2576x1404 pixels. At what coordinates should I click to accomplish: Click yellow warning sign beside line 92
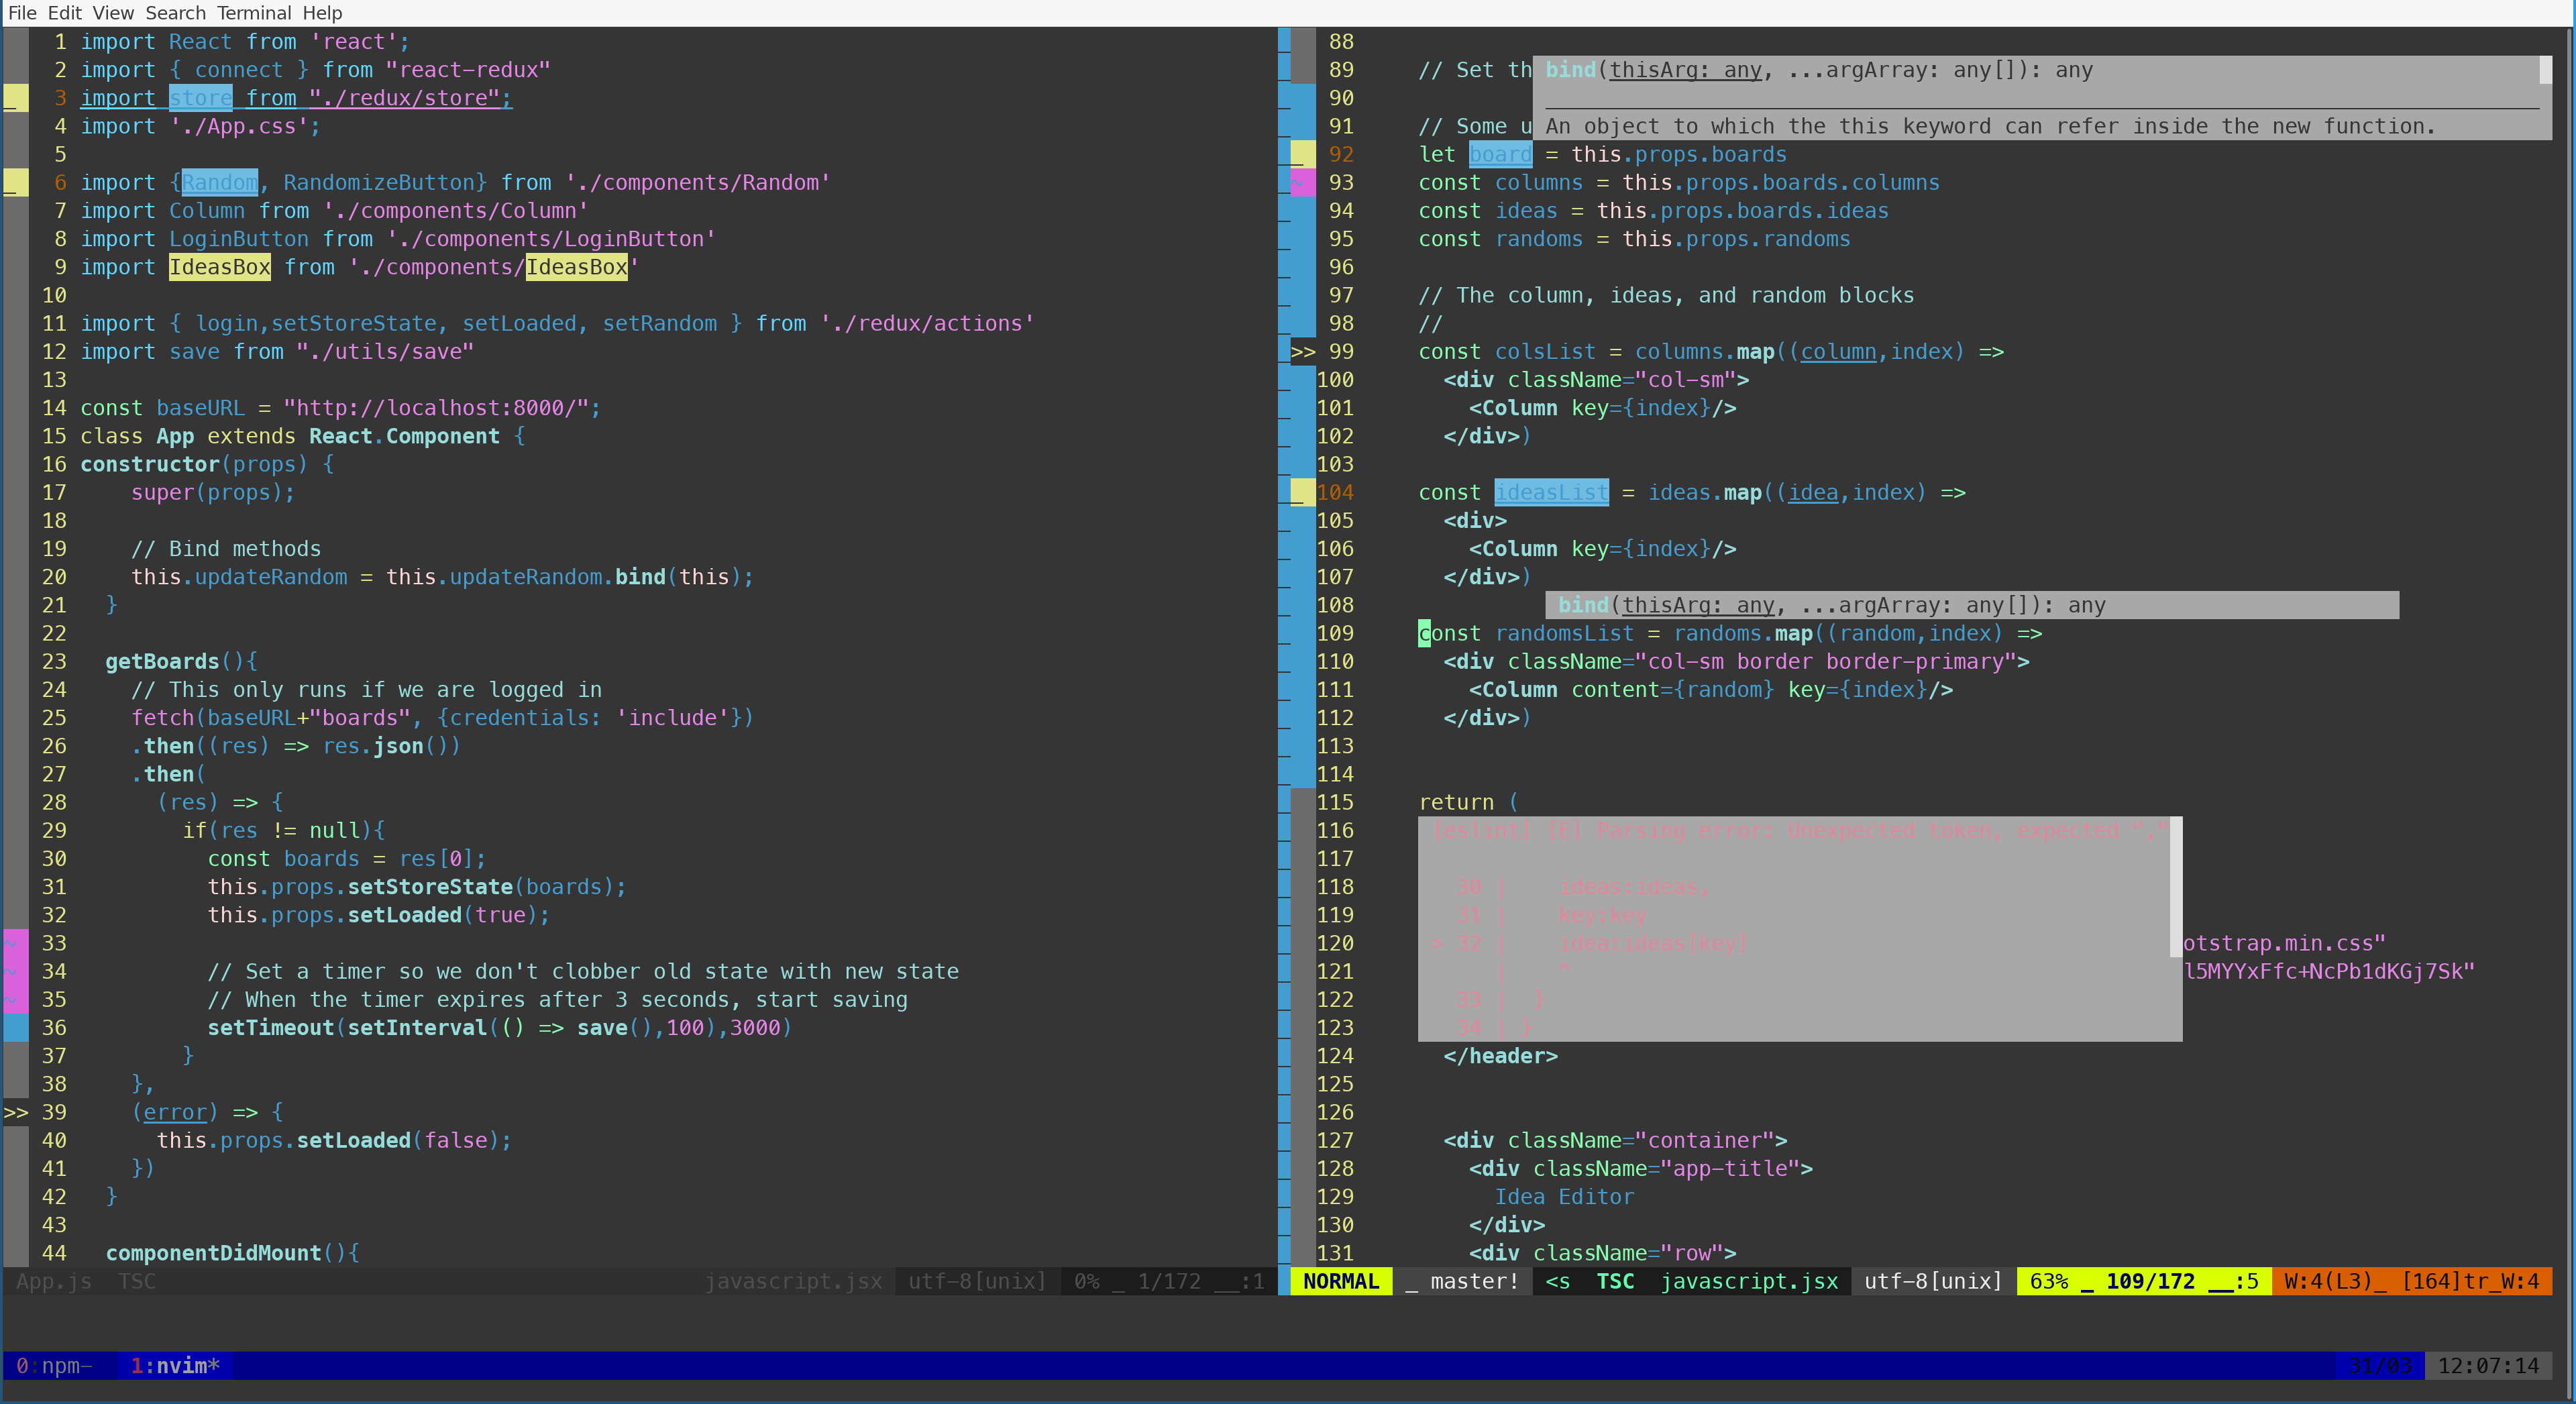(x=1303, y=155)
